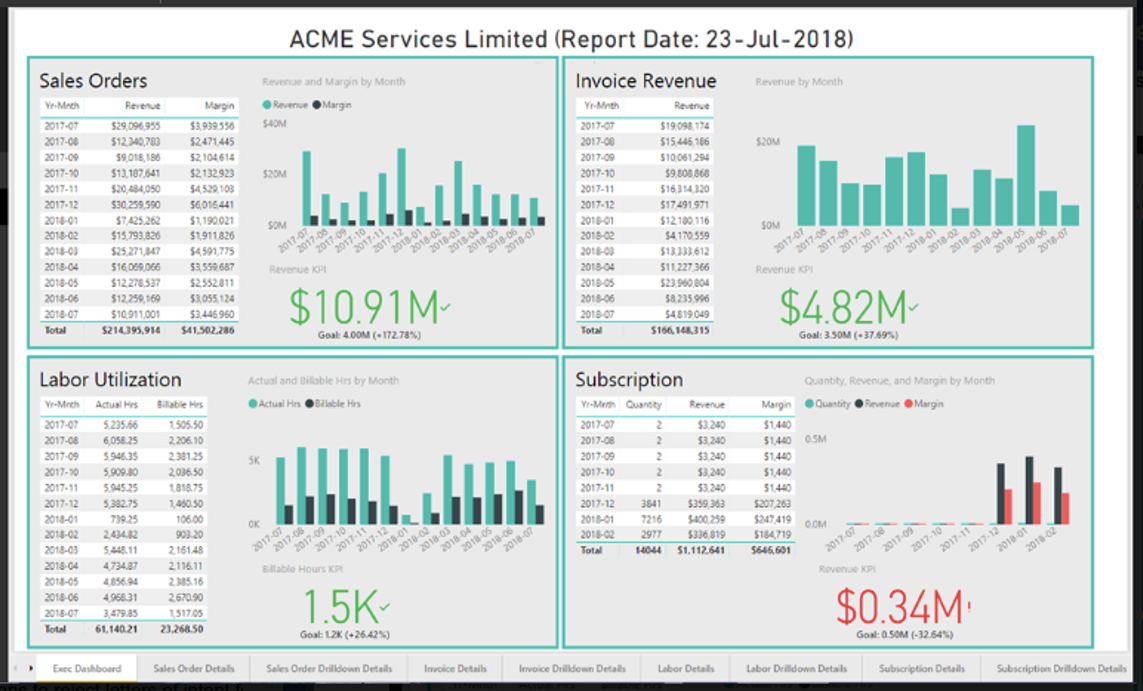Open the Exec Dashboard tab
1143x691 pixels.
[x=87, y=668]
